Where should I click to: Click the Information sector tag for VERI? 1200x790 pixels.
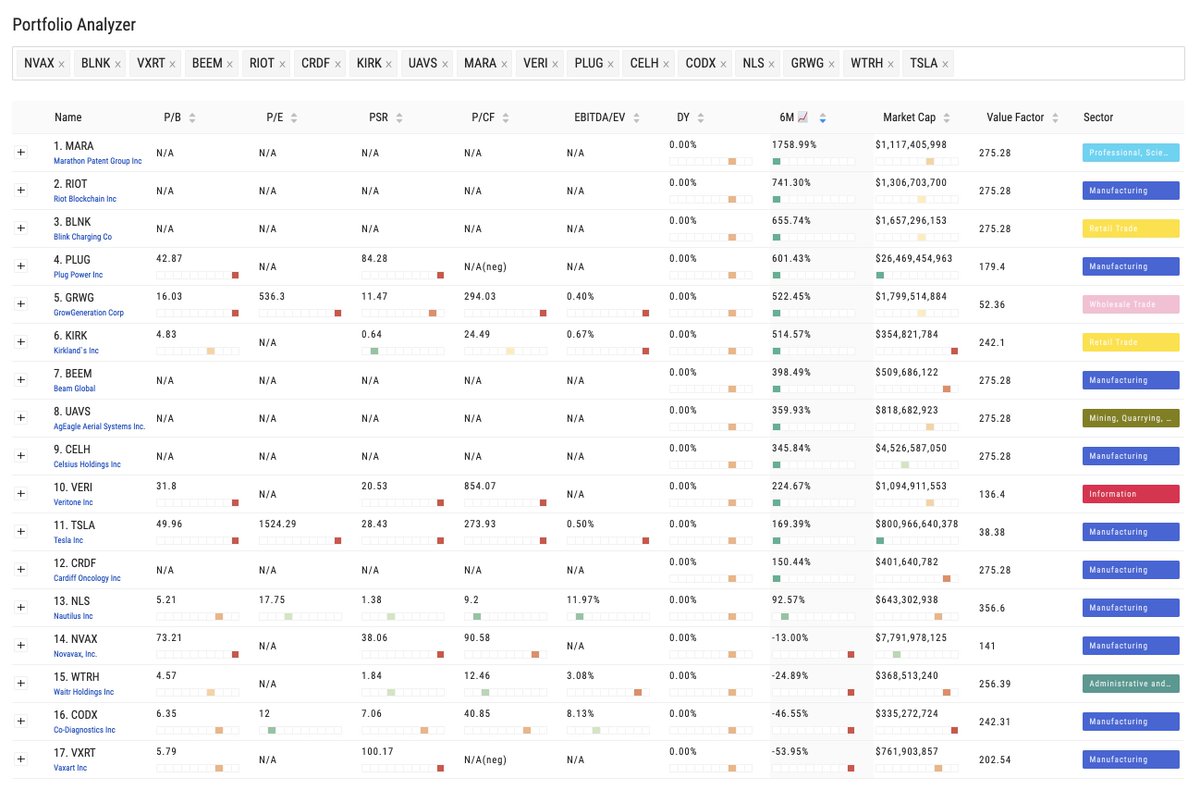pyautogui.click(x=1131, y=494)
